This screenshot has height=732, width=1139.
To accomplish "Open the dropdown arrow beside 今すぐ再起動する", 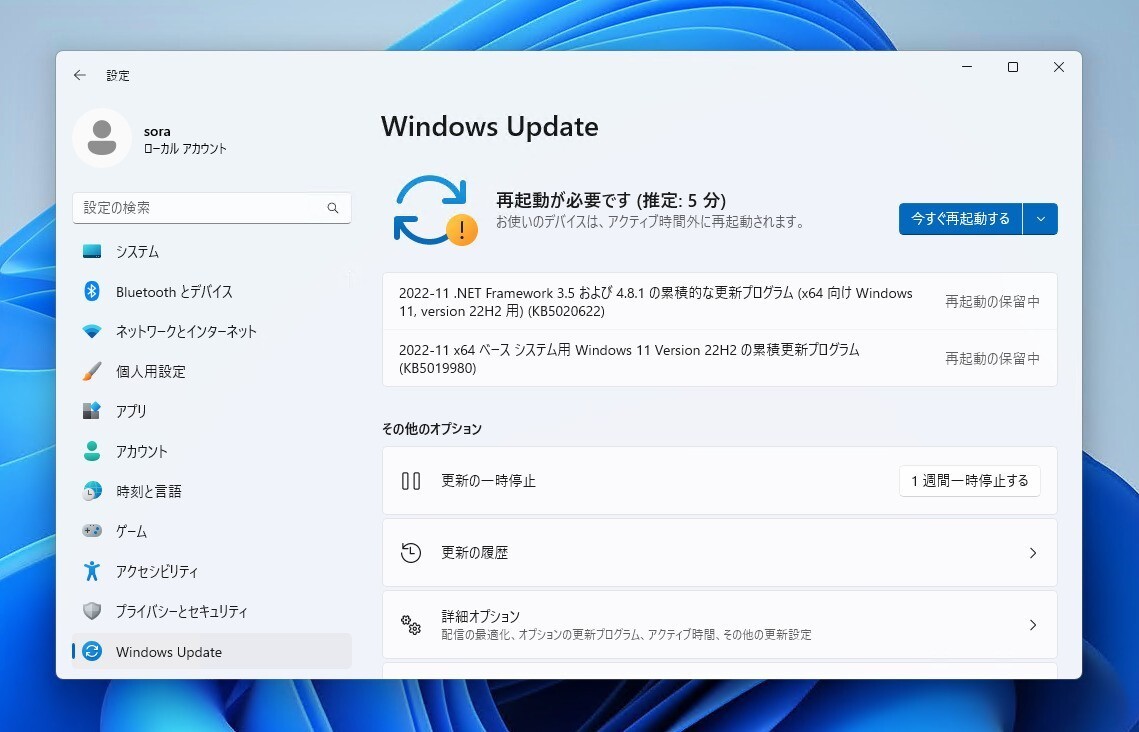I will pos(1041,218).
